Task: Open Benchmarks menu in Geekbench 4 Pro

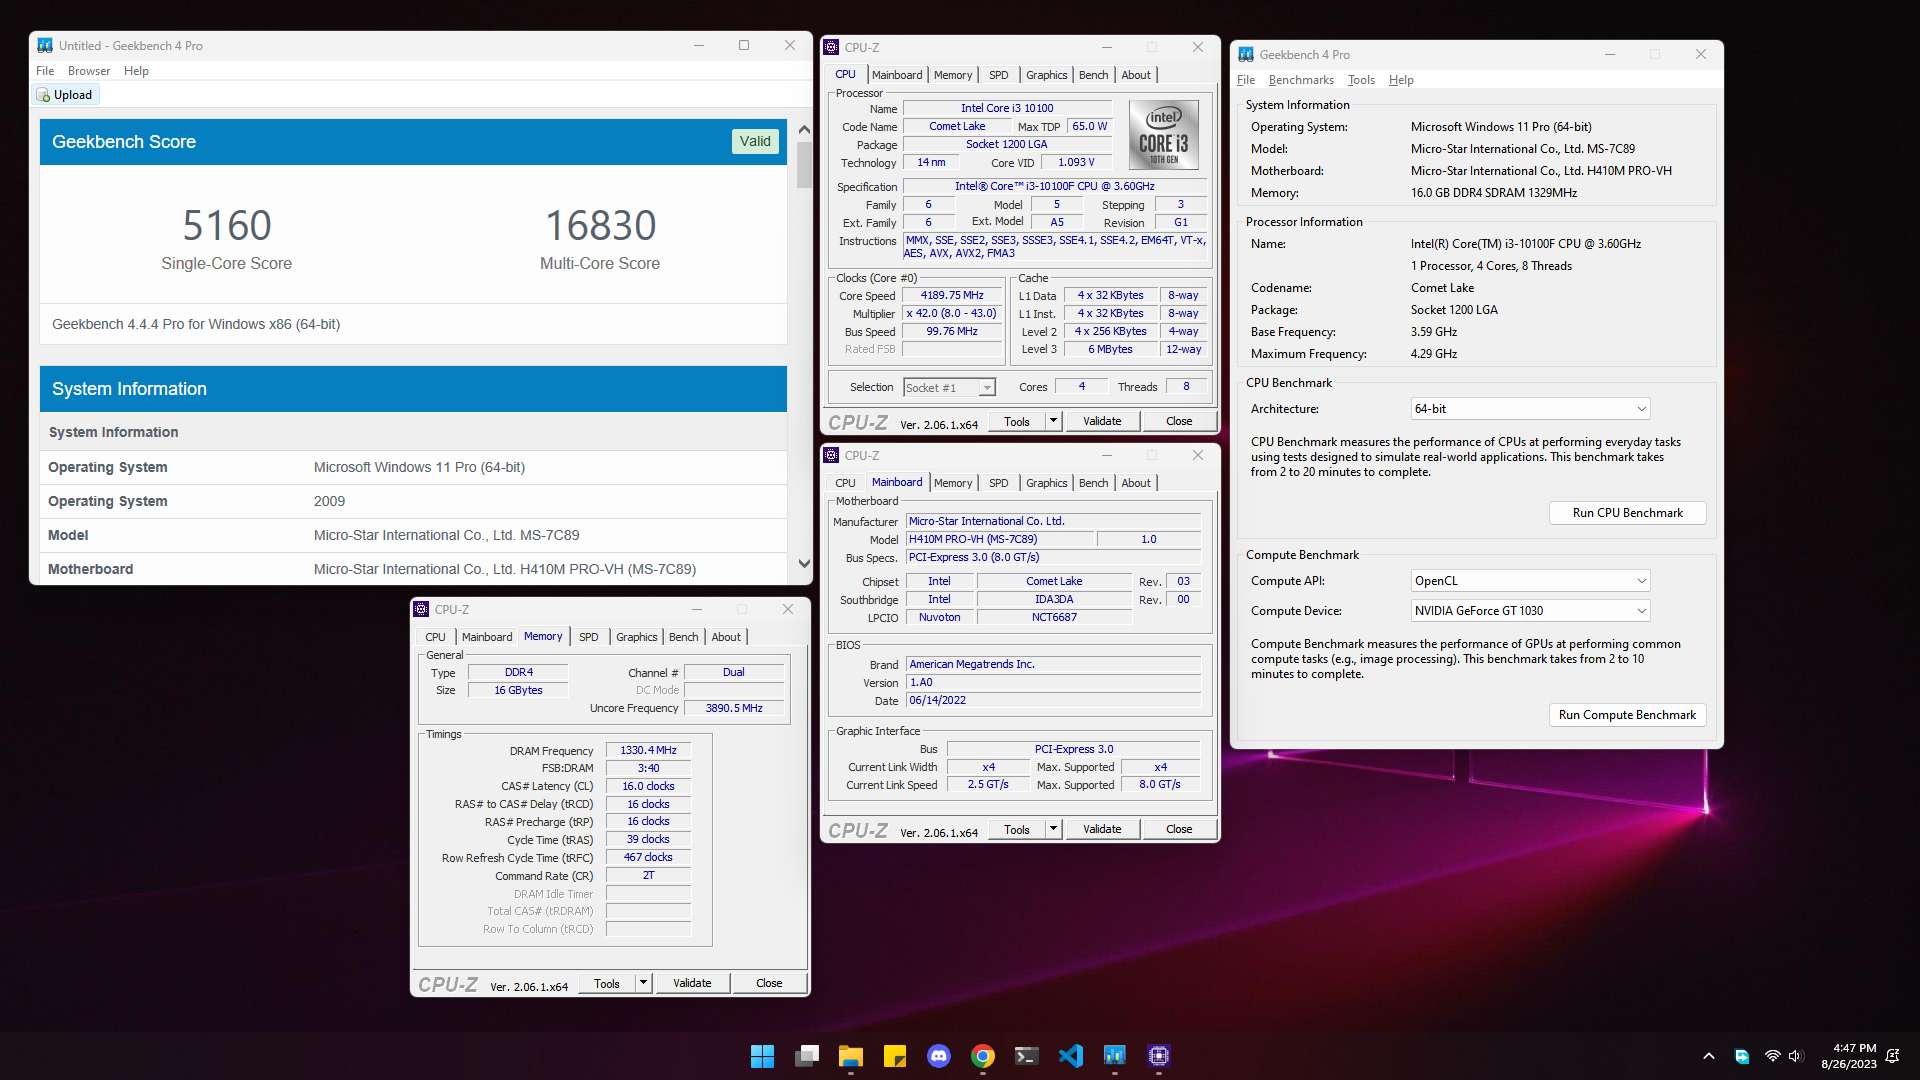Action: [x=1301, y=80]
